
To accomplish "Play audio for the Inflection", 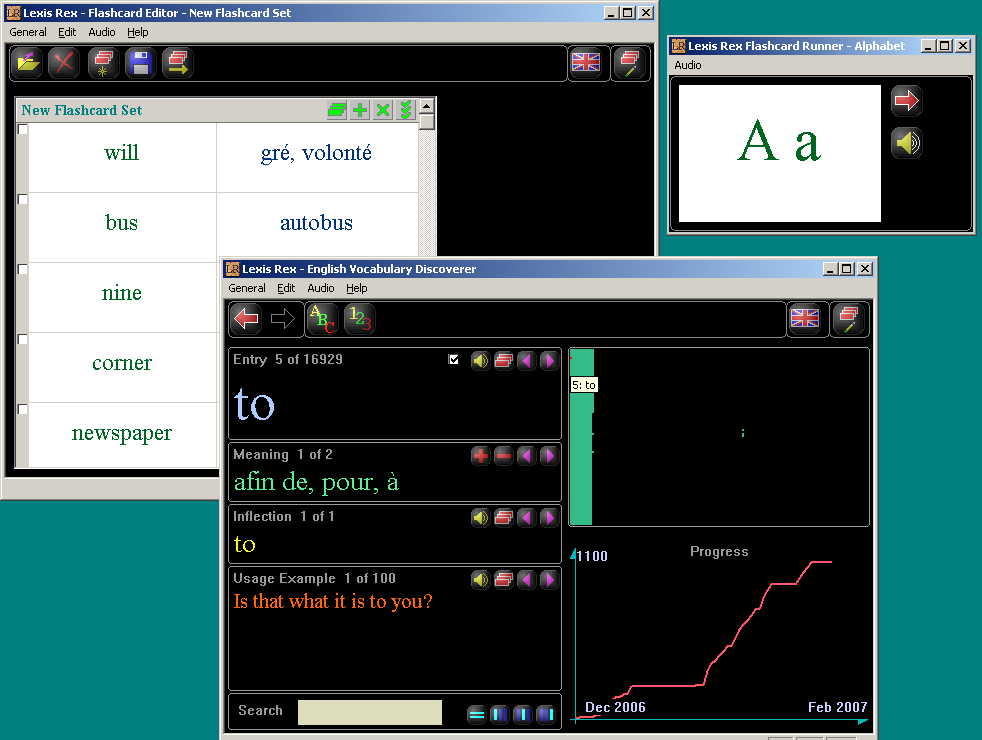I will point(480,518).
